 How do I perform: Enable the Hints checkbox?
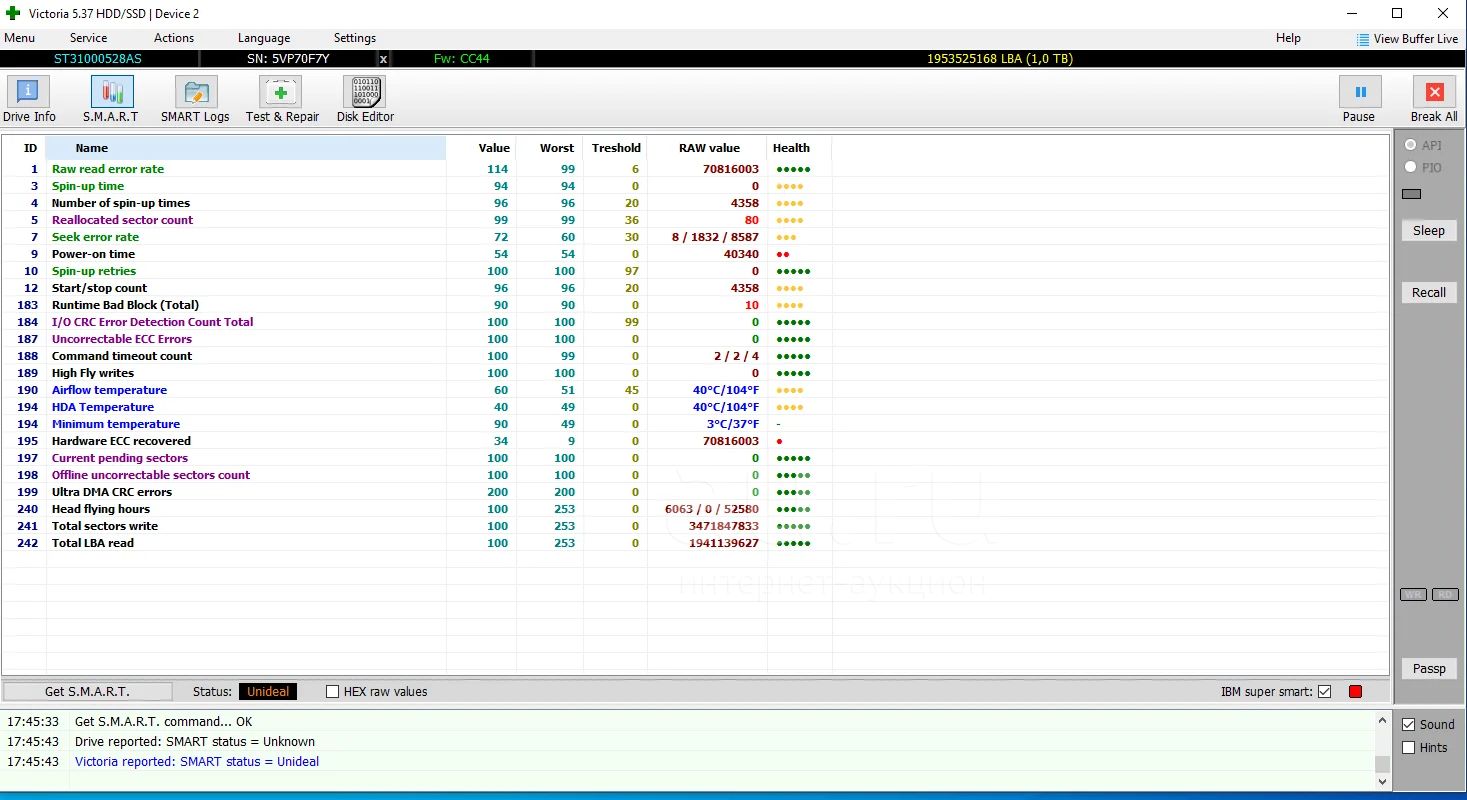click(x=1408, y=747)
